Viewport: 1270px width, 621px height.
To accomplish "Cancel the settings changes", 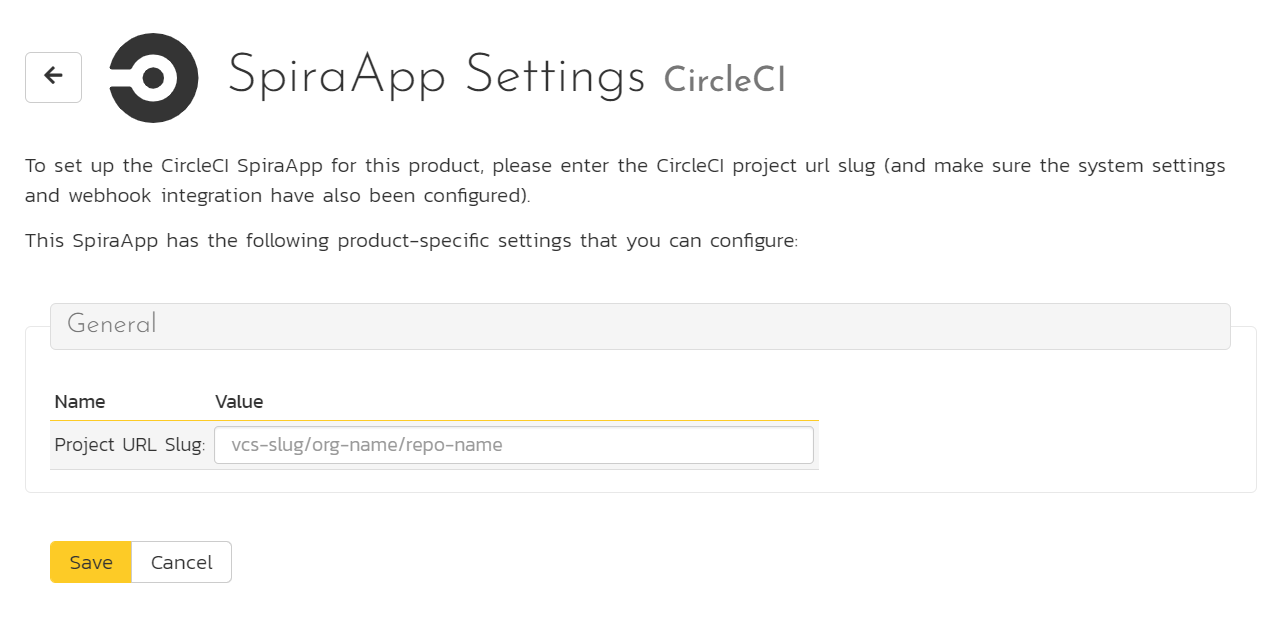I will (181, 562).
